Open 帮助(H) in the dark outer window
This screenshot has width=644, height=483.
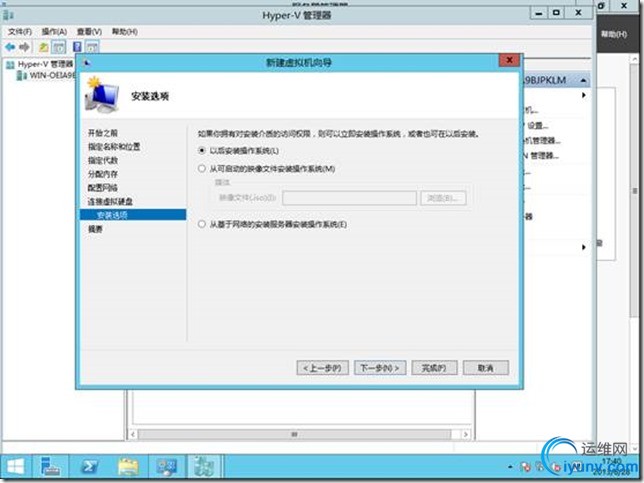click(614, 34)
